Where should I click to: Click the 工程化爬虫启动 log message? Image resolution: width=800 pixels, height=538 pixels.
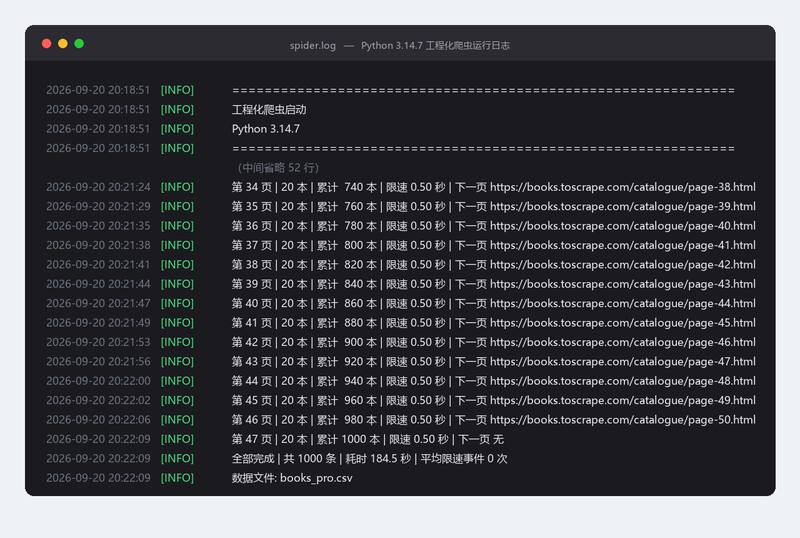click(269, 110)
